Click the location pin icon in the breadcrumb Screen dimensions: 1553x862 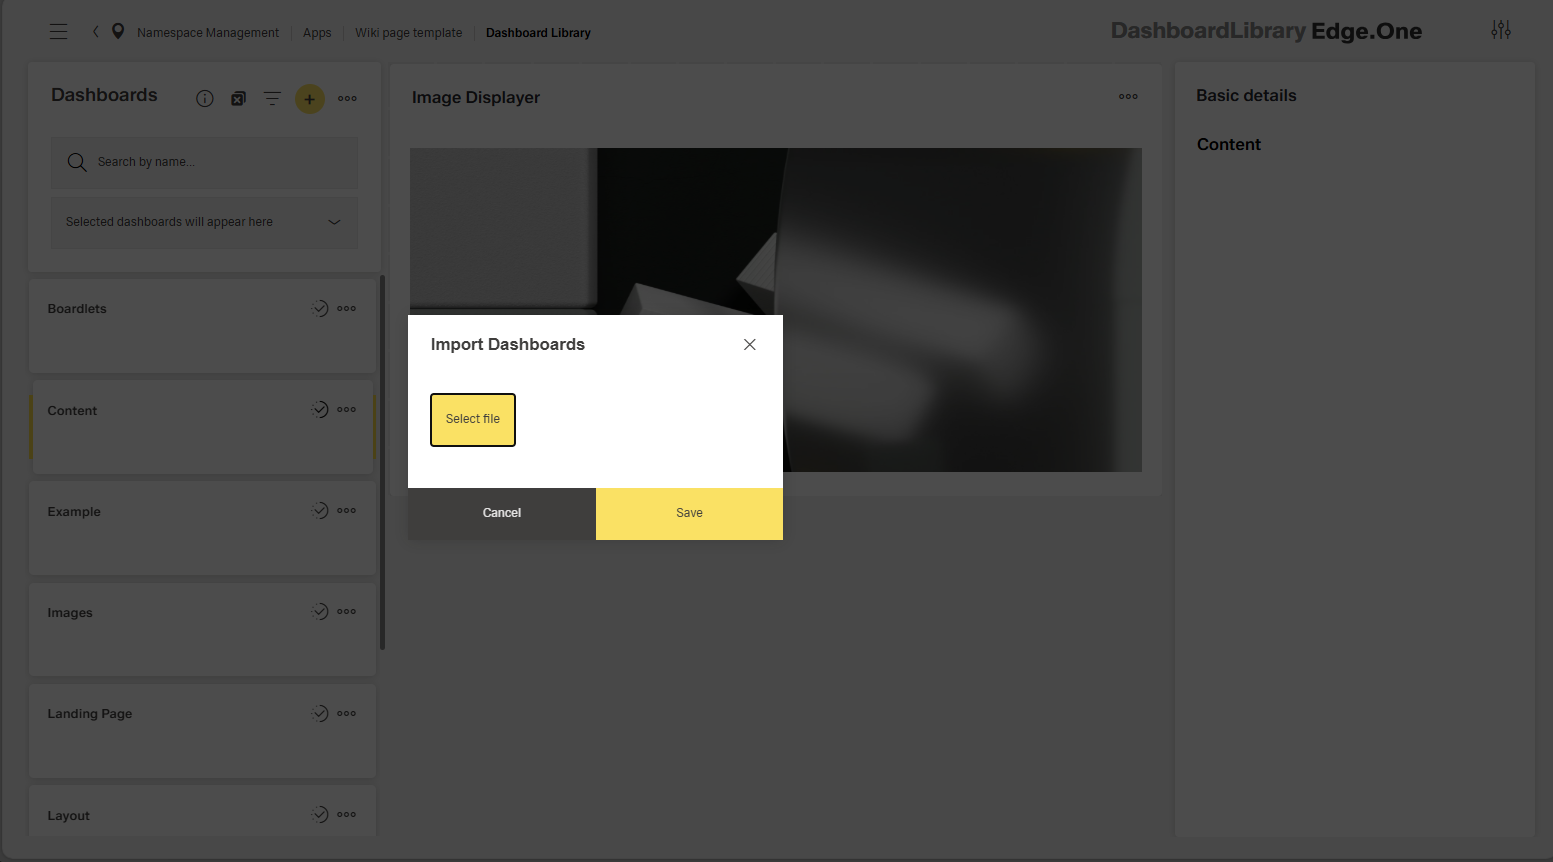pos(117,31)
